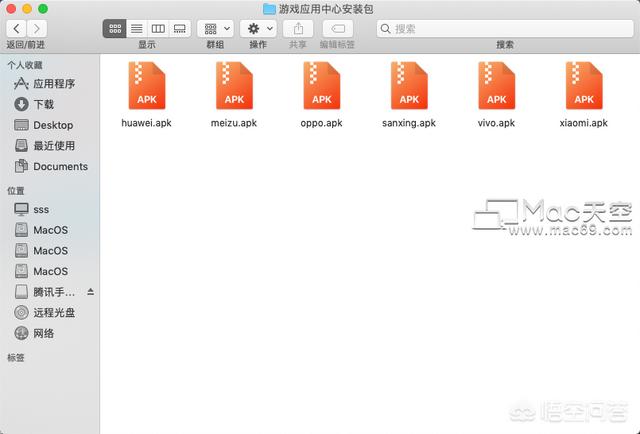Image resolution: width=640 pixels, height=434 pixels.
Task: Focus the search field
Action: pos(505,29)
